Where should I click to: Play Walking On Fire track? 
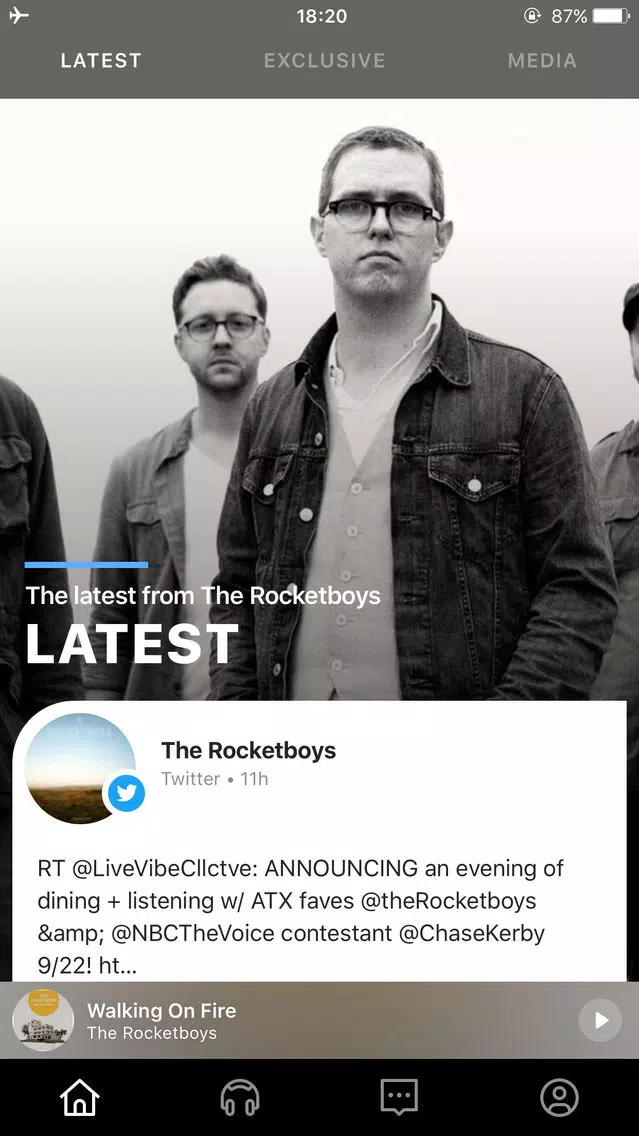(600, 1020)
